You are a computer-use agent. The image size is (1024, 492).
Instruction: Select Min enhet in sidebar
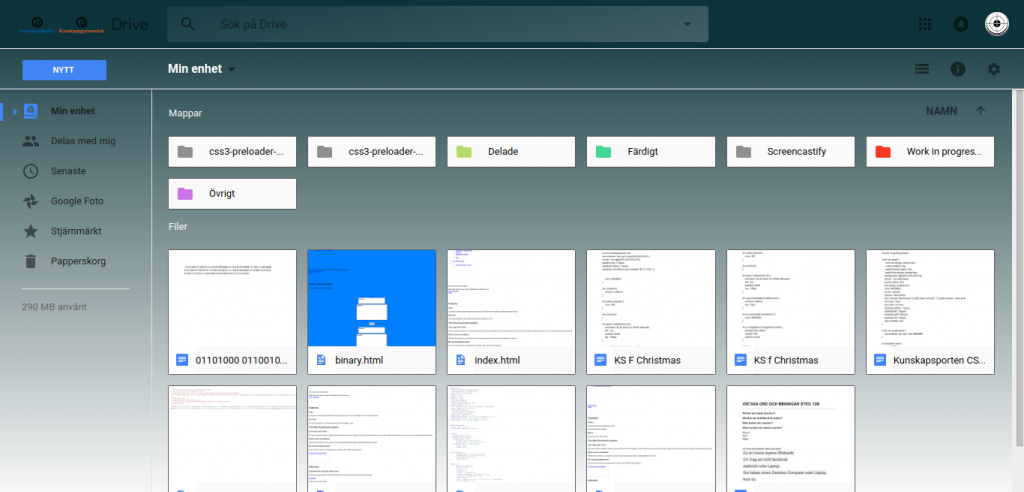click(72, 111)
